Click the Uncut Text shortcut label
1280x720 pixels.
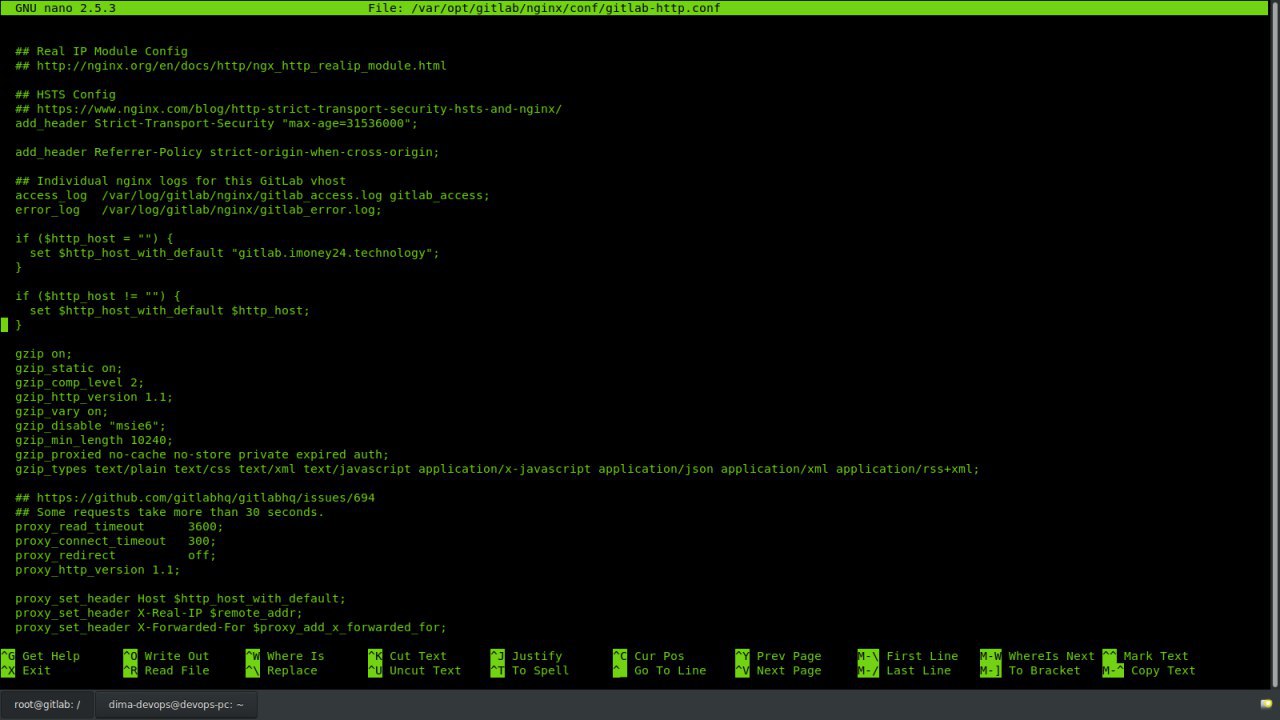425,670
